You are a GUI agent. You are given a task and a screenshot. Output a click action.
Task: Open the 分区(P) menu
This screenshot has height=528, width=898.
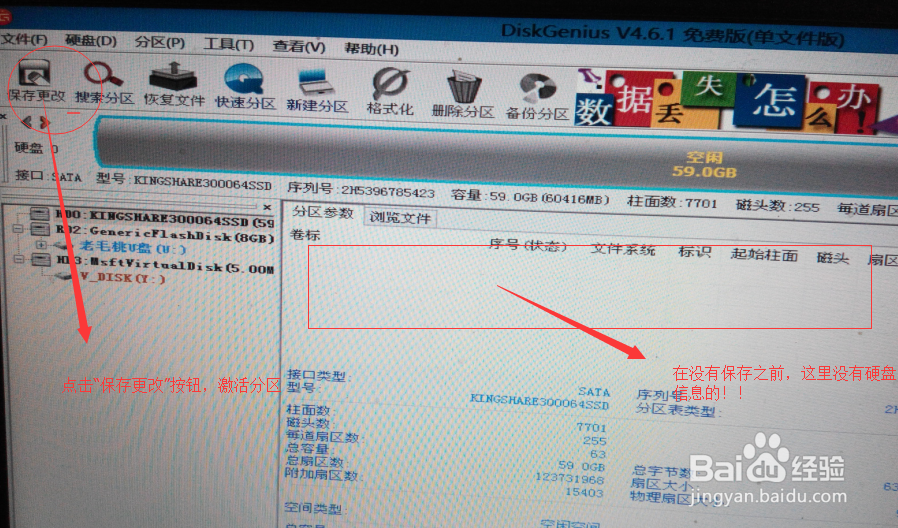159,42
